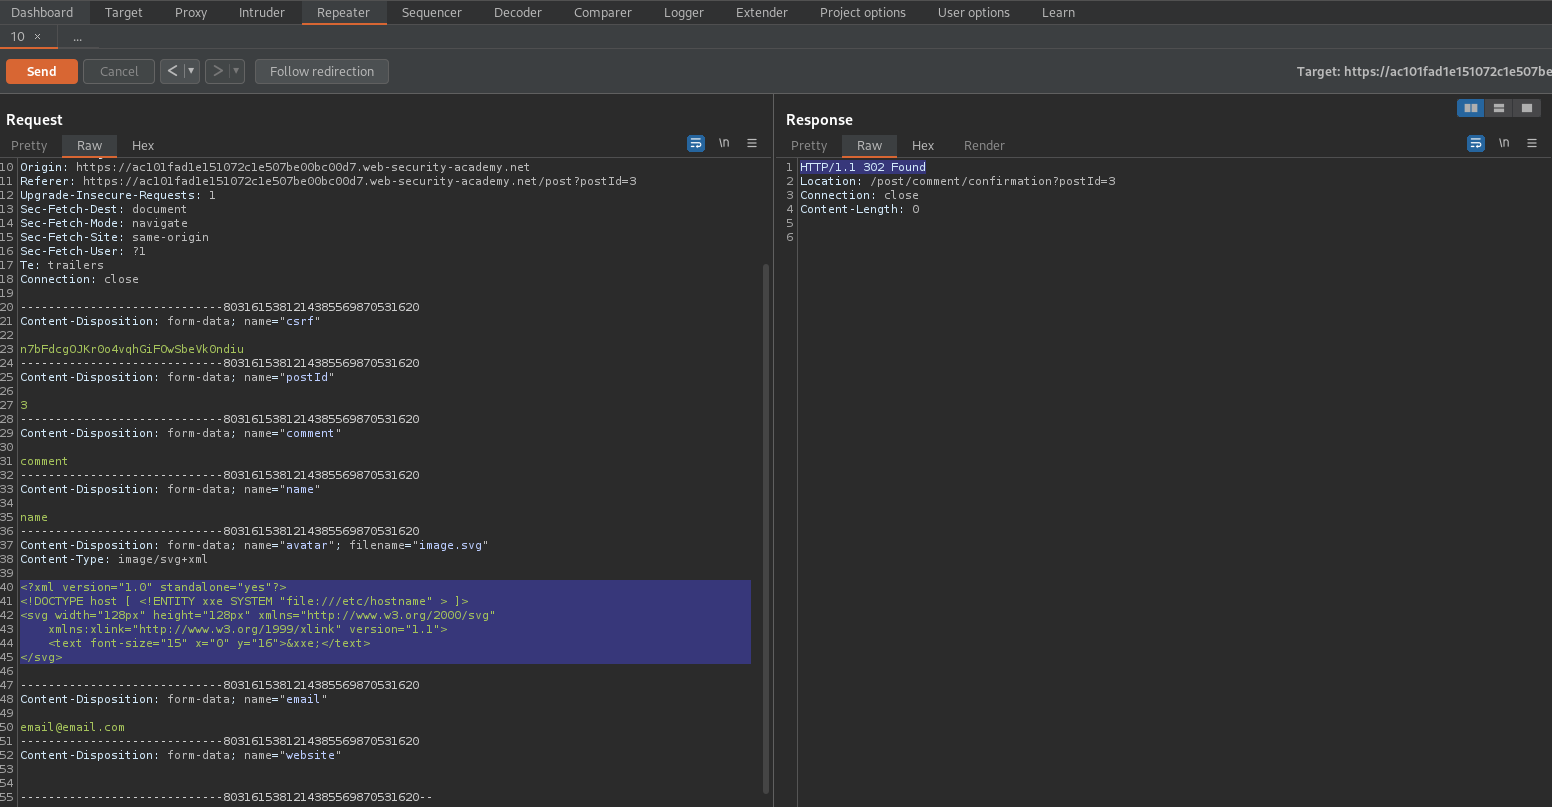Open the Dashboard tab
Image resolution: width=1552 pixels, height=807 pixels.
point(42,12)
